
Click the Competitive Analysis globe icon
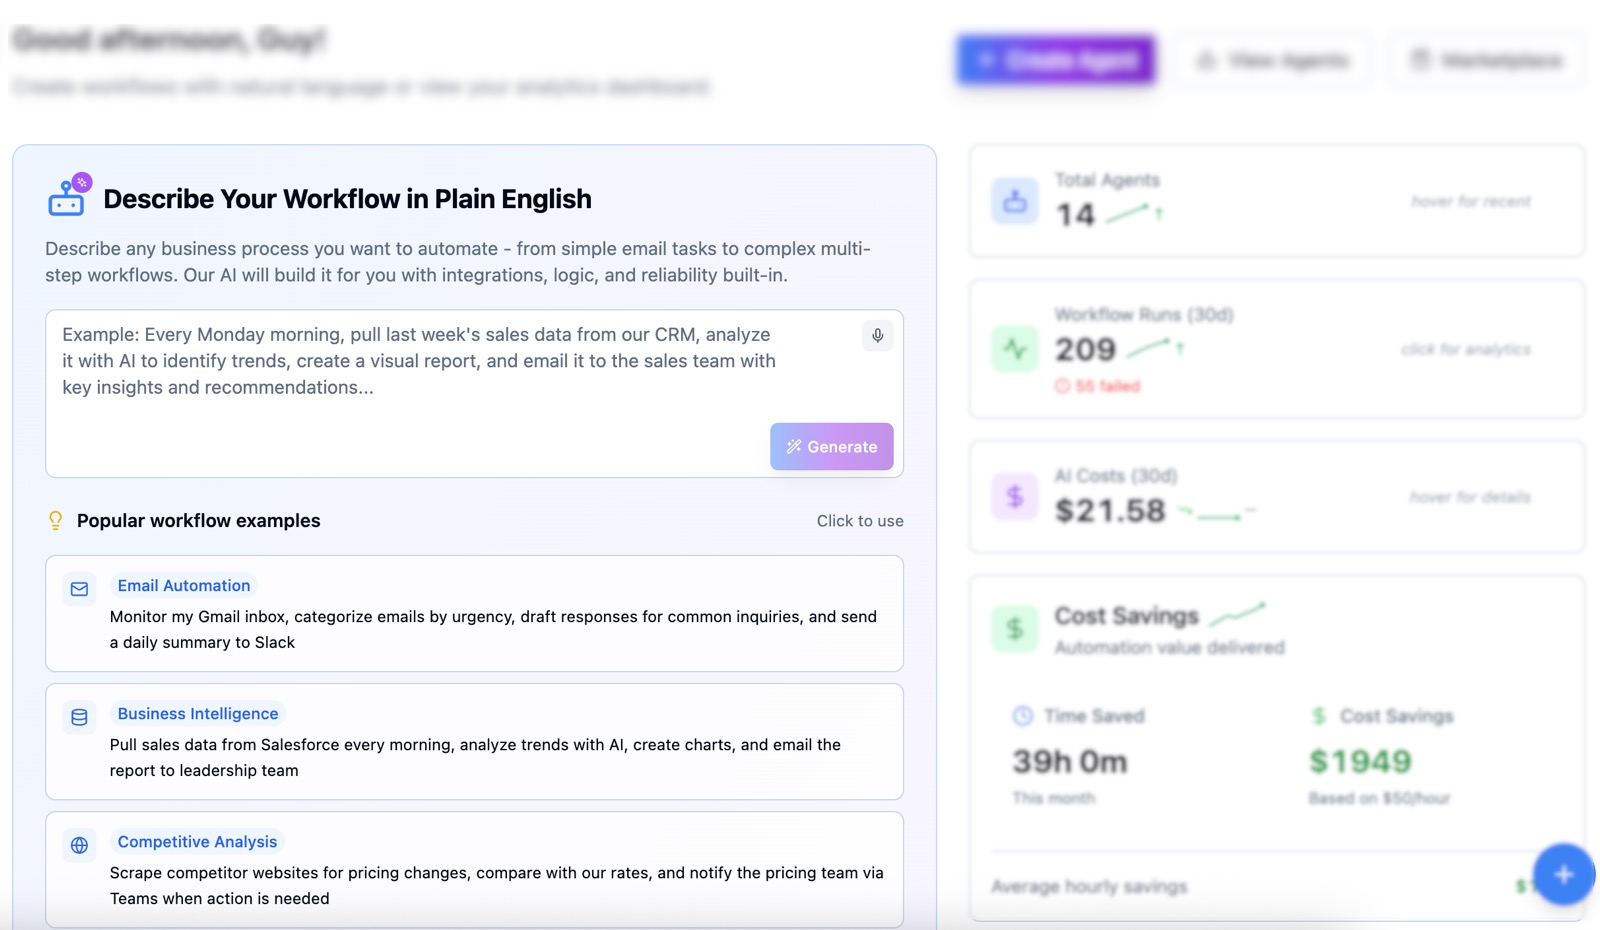pos(80,845)
